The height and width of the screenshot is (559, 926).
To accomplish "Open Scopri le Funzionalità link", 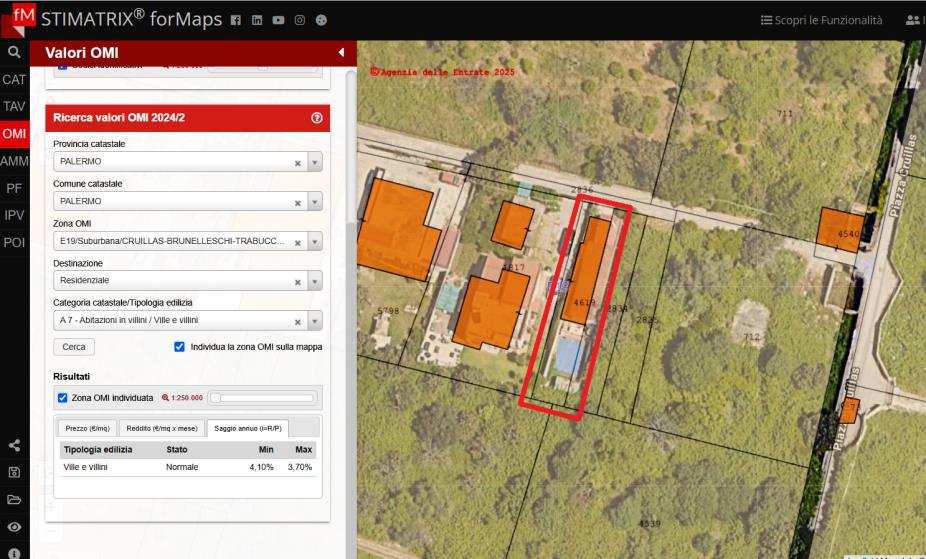I will (x=822, y=20).
